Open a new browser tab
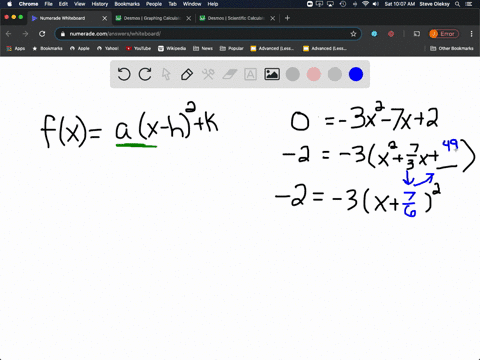The height and width of the screenshot is (360, 480). tap(287, 18)
